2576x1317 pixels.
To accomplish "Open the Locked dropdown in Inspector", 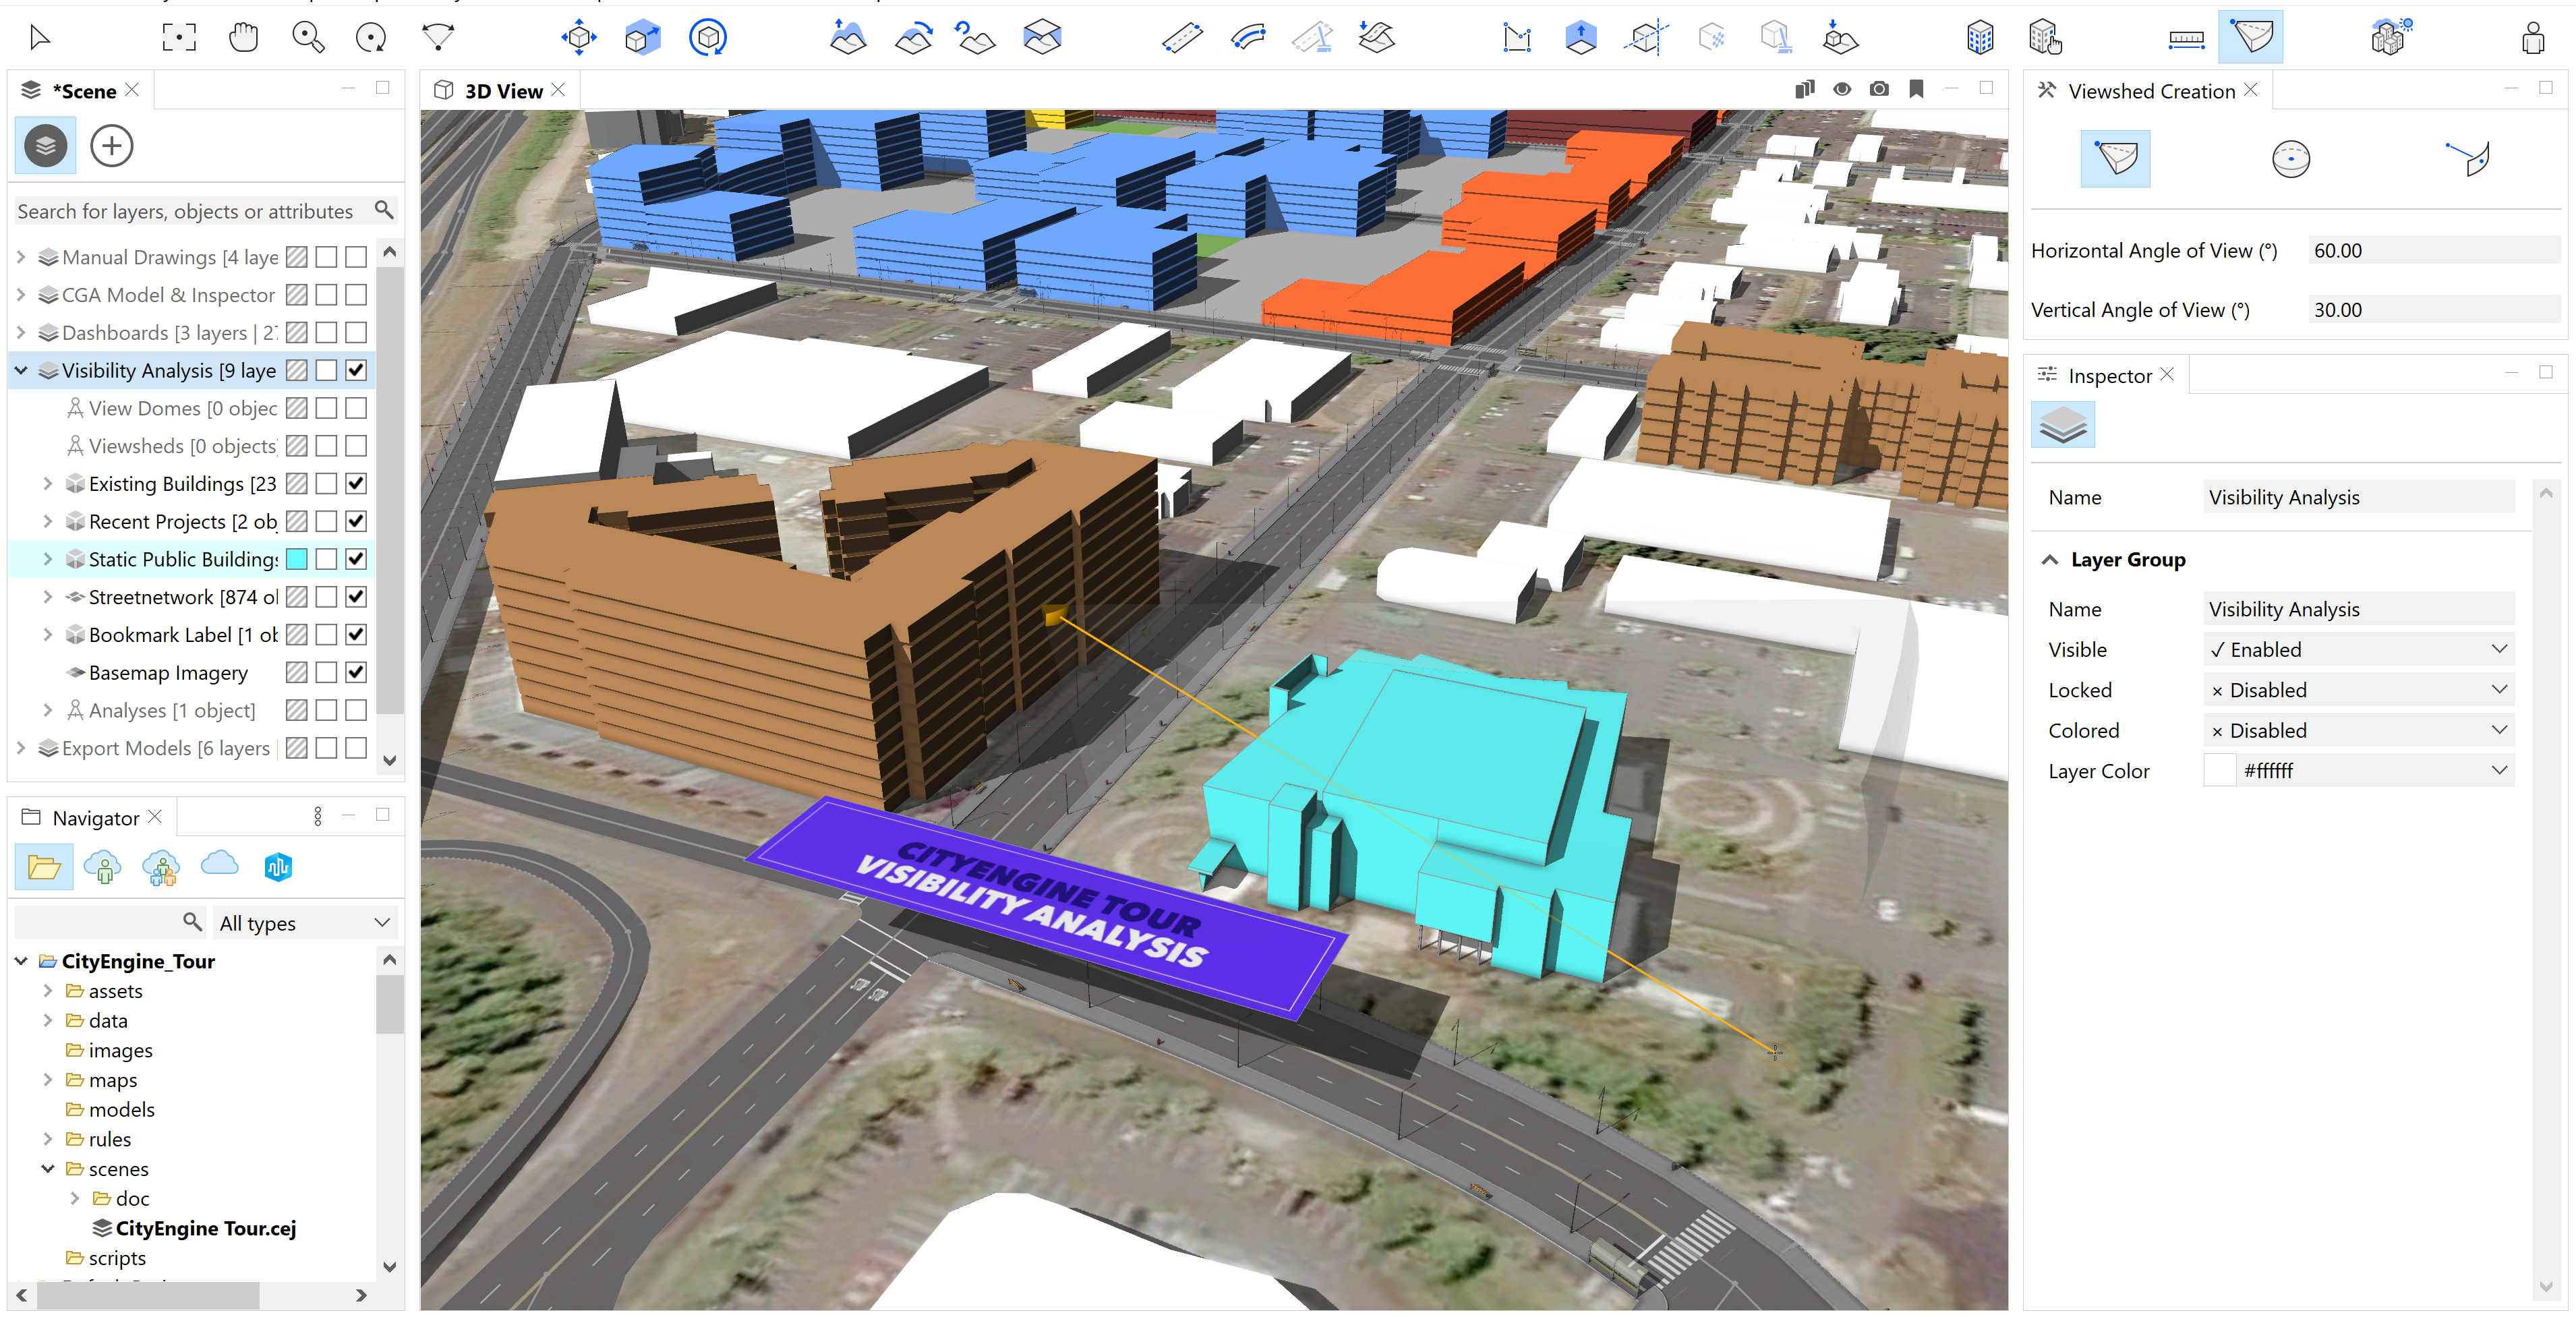I will tap(2359, 690).
